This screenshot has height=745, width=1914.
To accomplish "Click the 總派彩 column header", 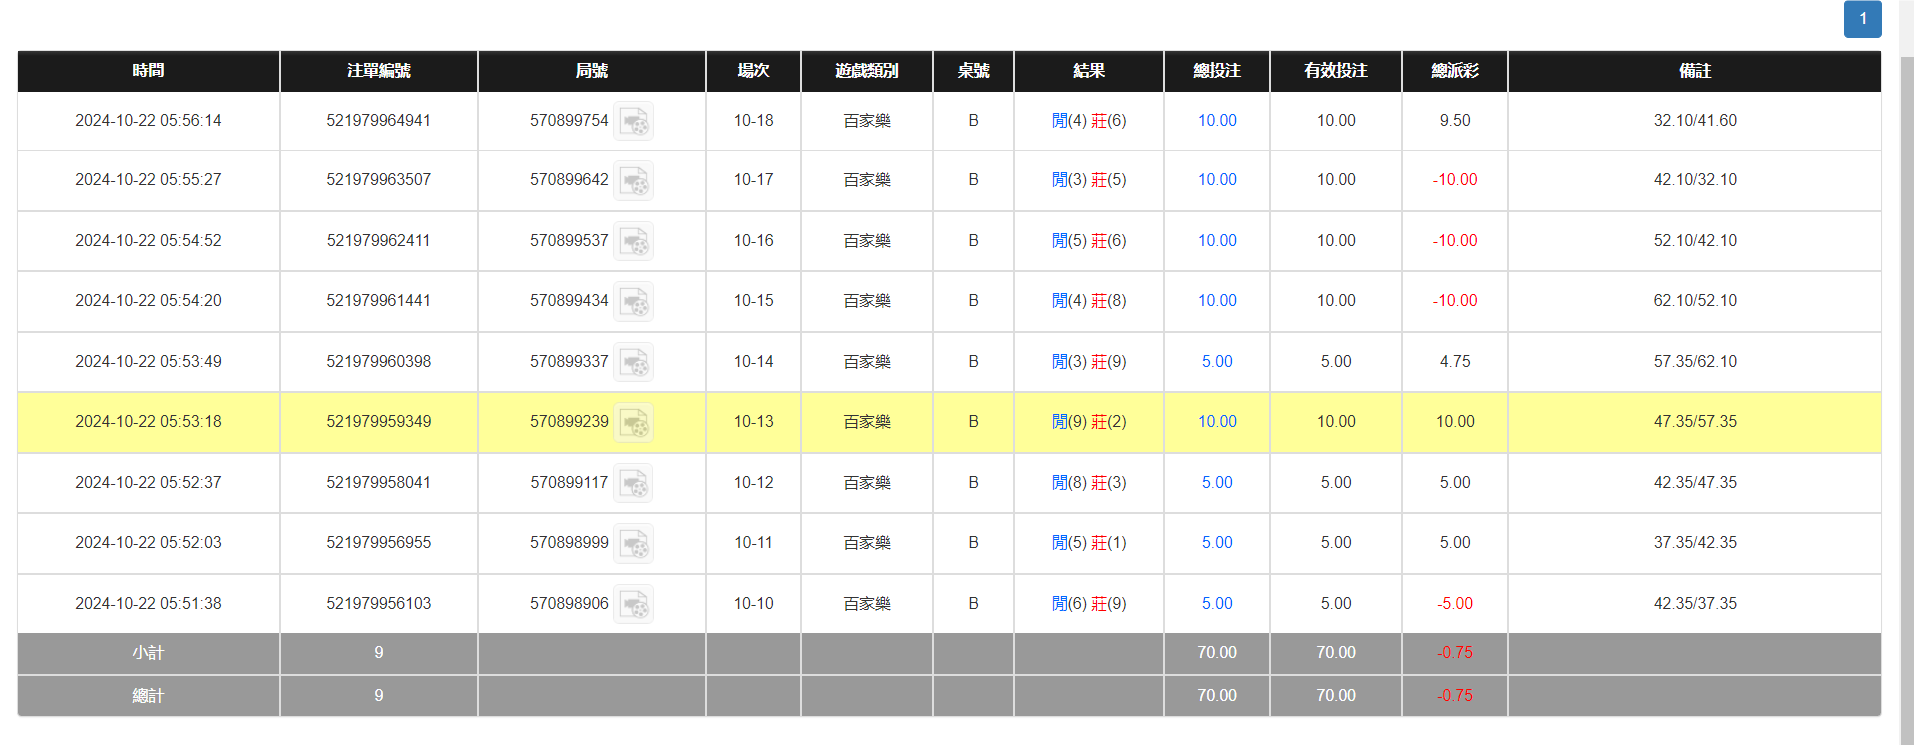I will click(x=1454, y=71).
